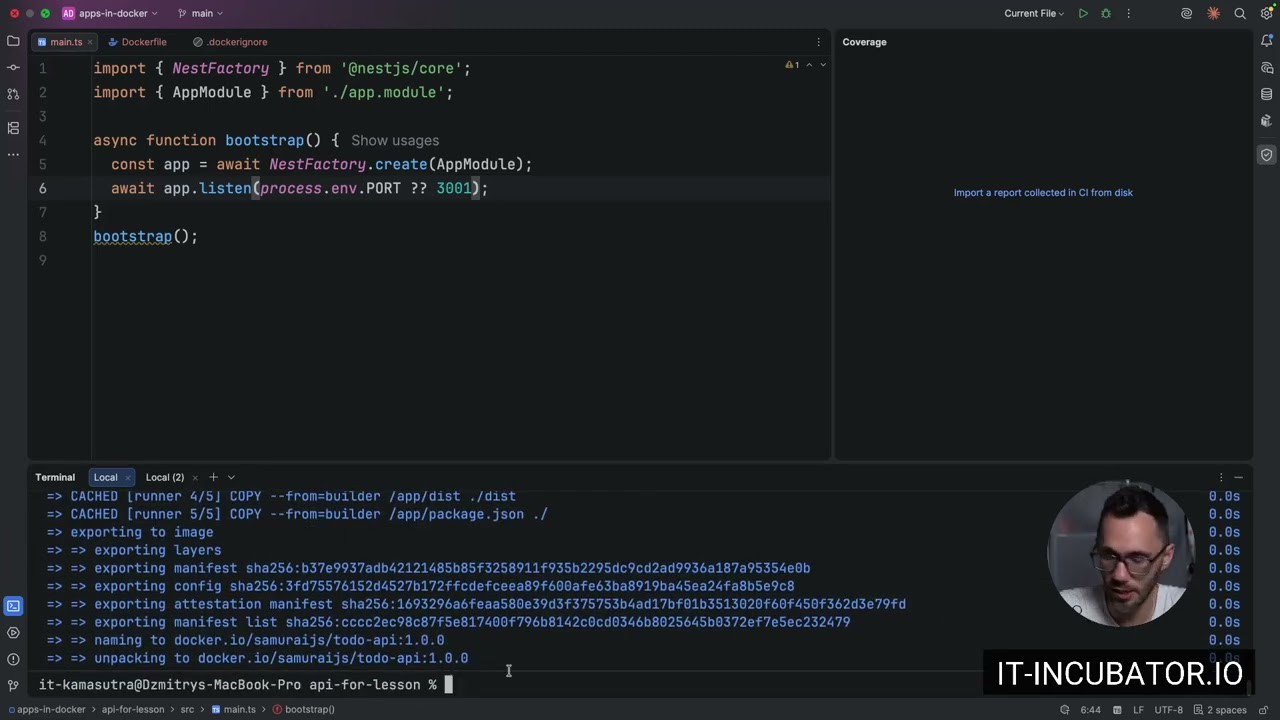Open the Structure tool window icon
The width and height of the screenshot is (1280, 720).
coord(13,128)
